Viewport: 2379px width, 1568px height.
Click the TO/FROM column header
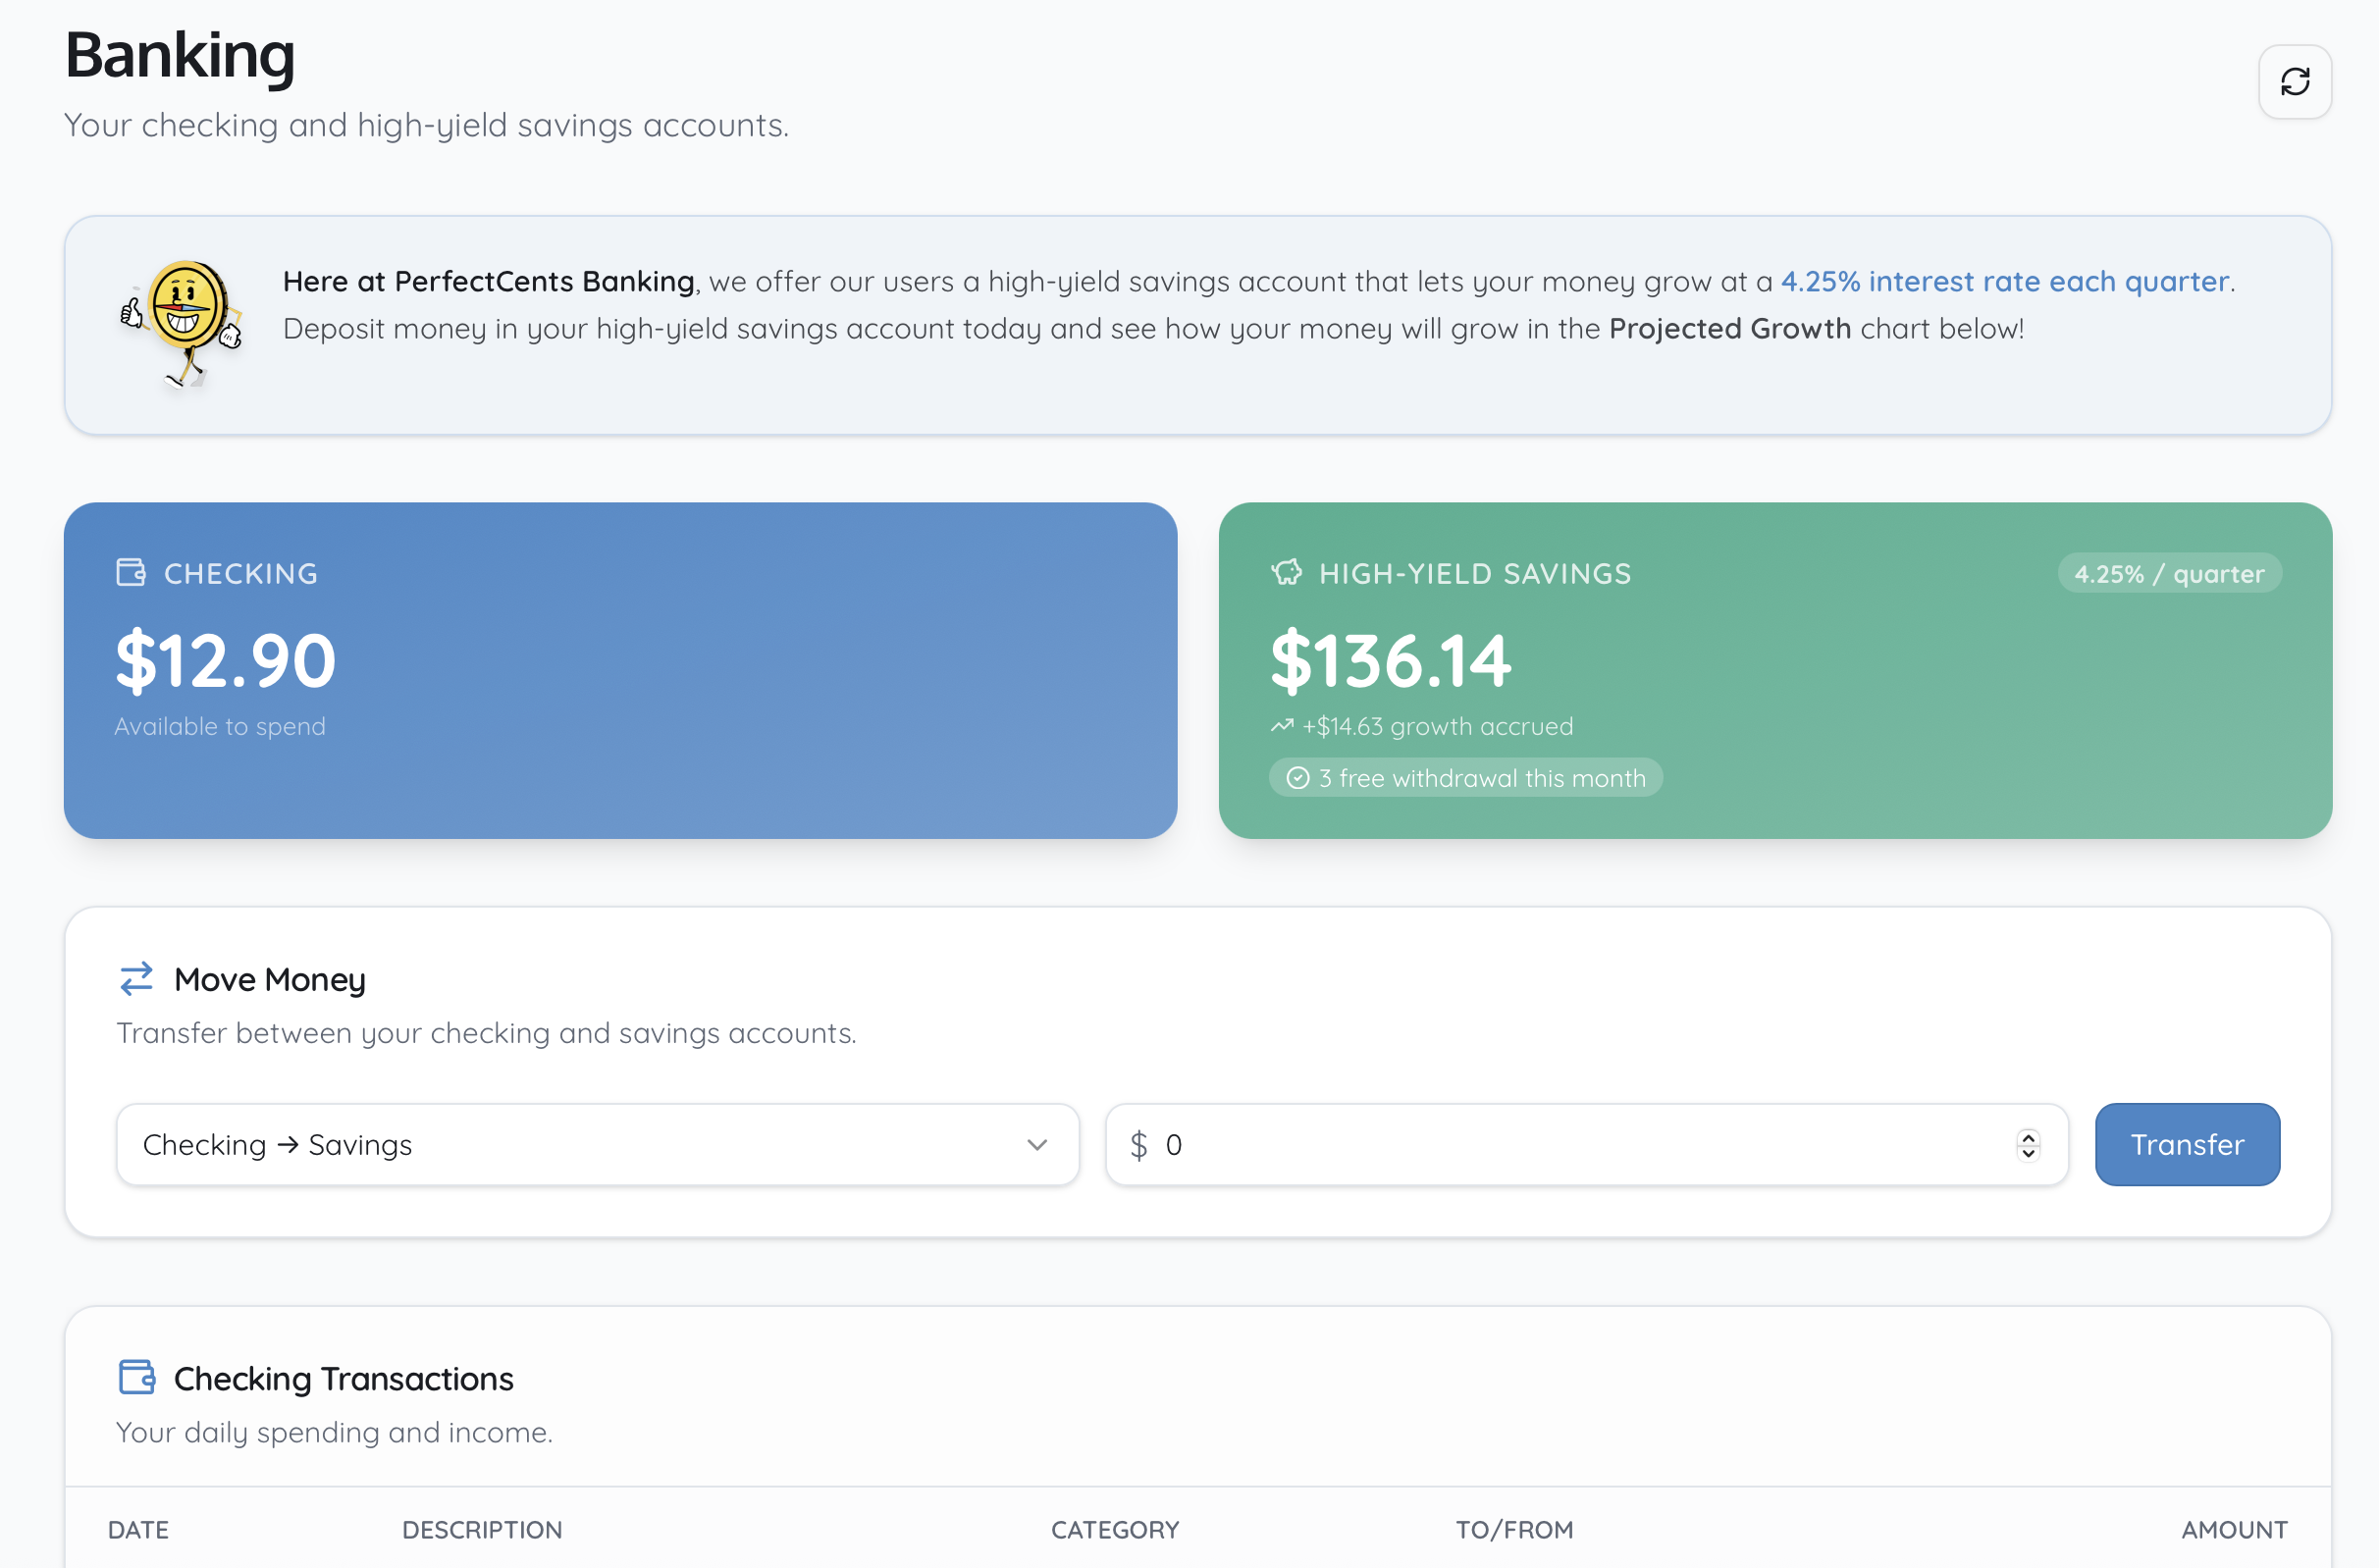pos(1513,1529)
